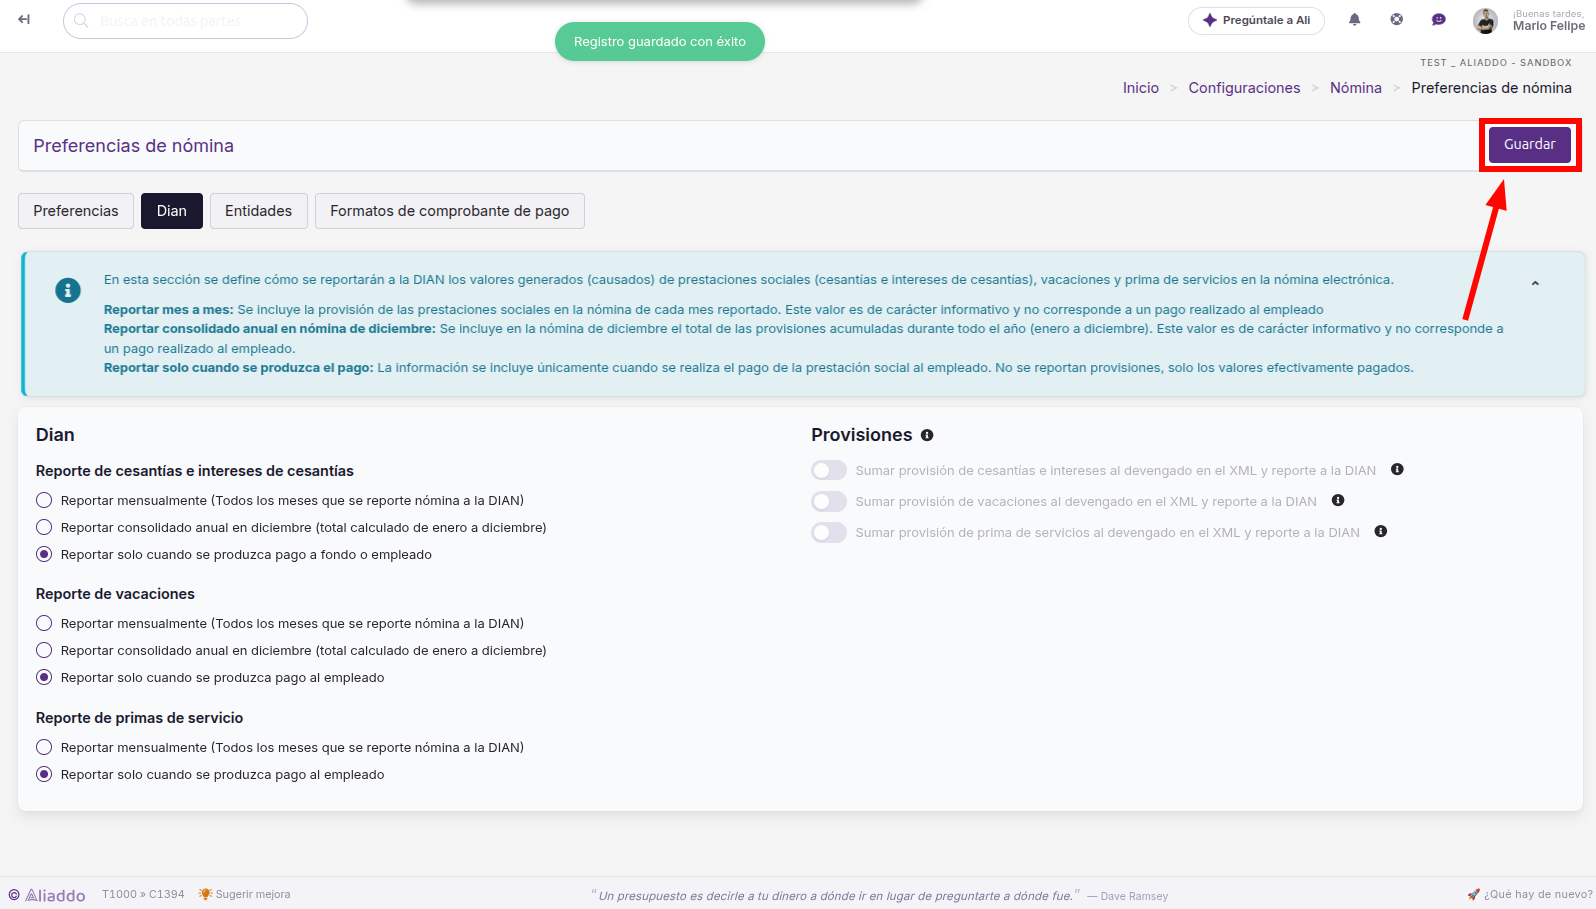
Task: Open Formatos de comprobante de pago tab
Action: [450, 211]
